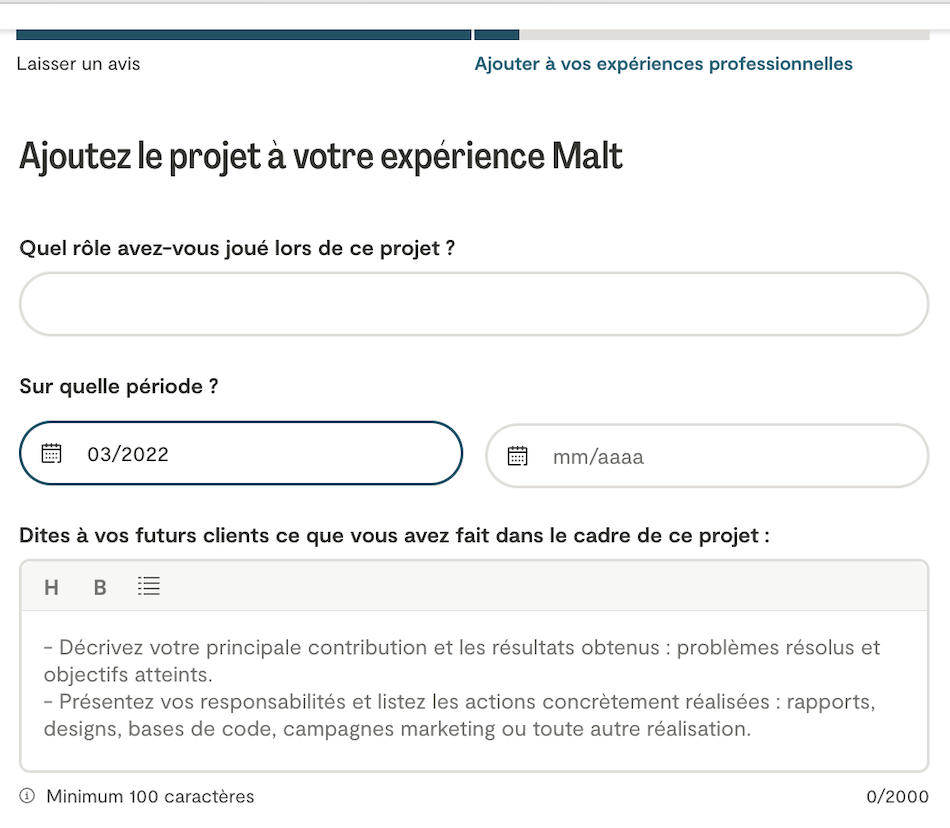950x828 pixels.
Task: Select Ajouter à vos expériences professionnelles step
Action: pyautogui.click(x=663, y=64)
